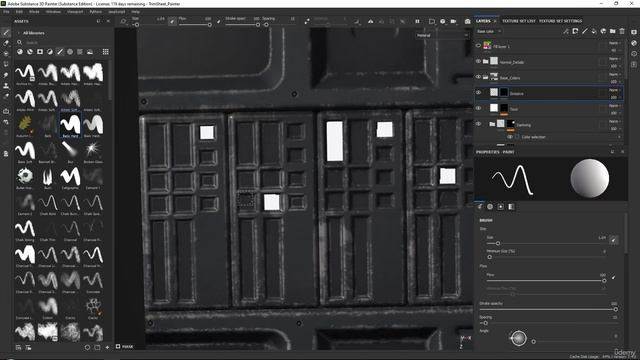This screenshot has height=360, width=640.
Task: Open the Base color channel dropdown
Action: coord(489,31)
